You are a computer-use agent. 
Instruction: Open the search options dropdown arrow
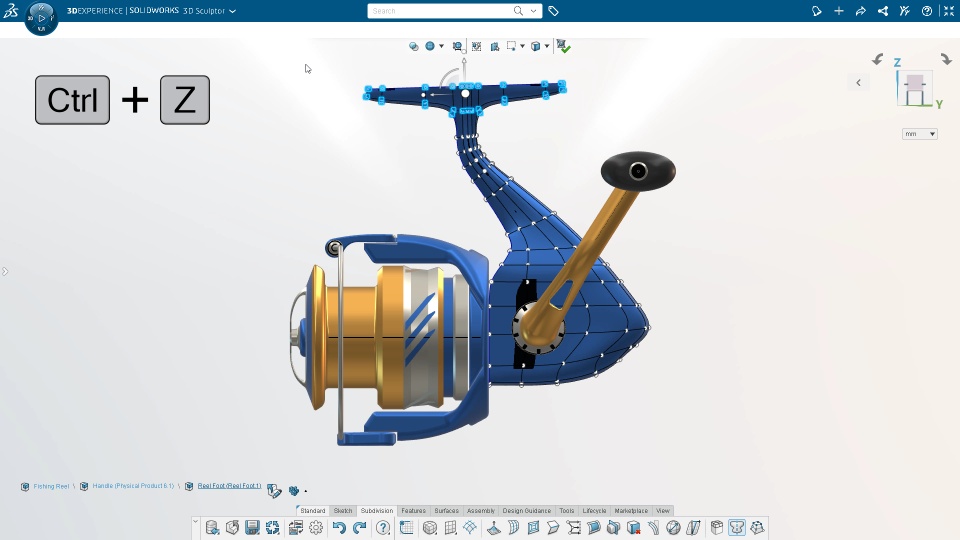tap(533, 11)
